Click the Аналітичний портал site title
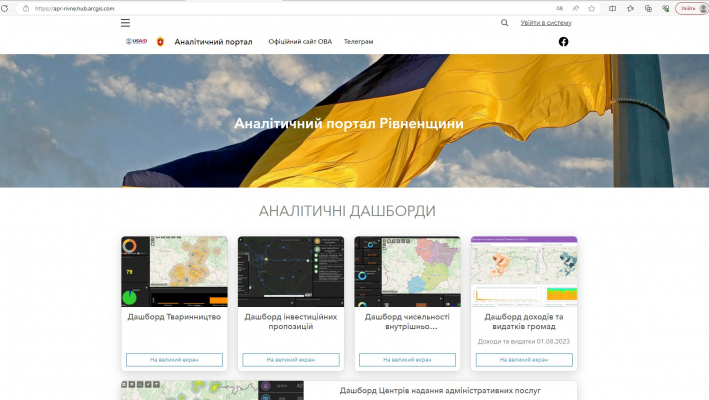Image resolution: width=709 pixels, height=400 pixels. click(x=213, y=42)
